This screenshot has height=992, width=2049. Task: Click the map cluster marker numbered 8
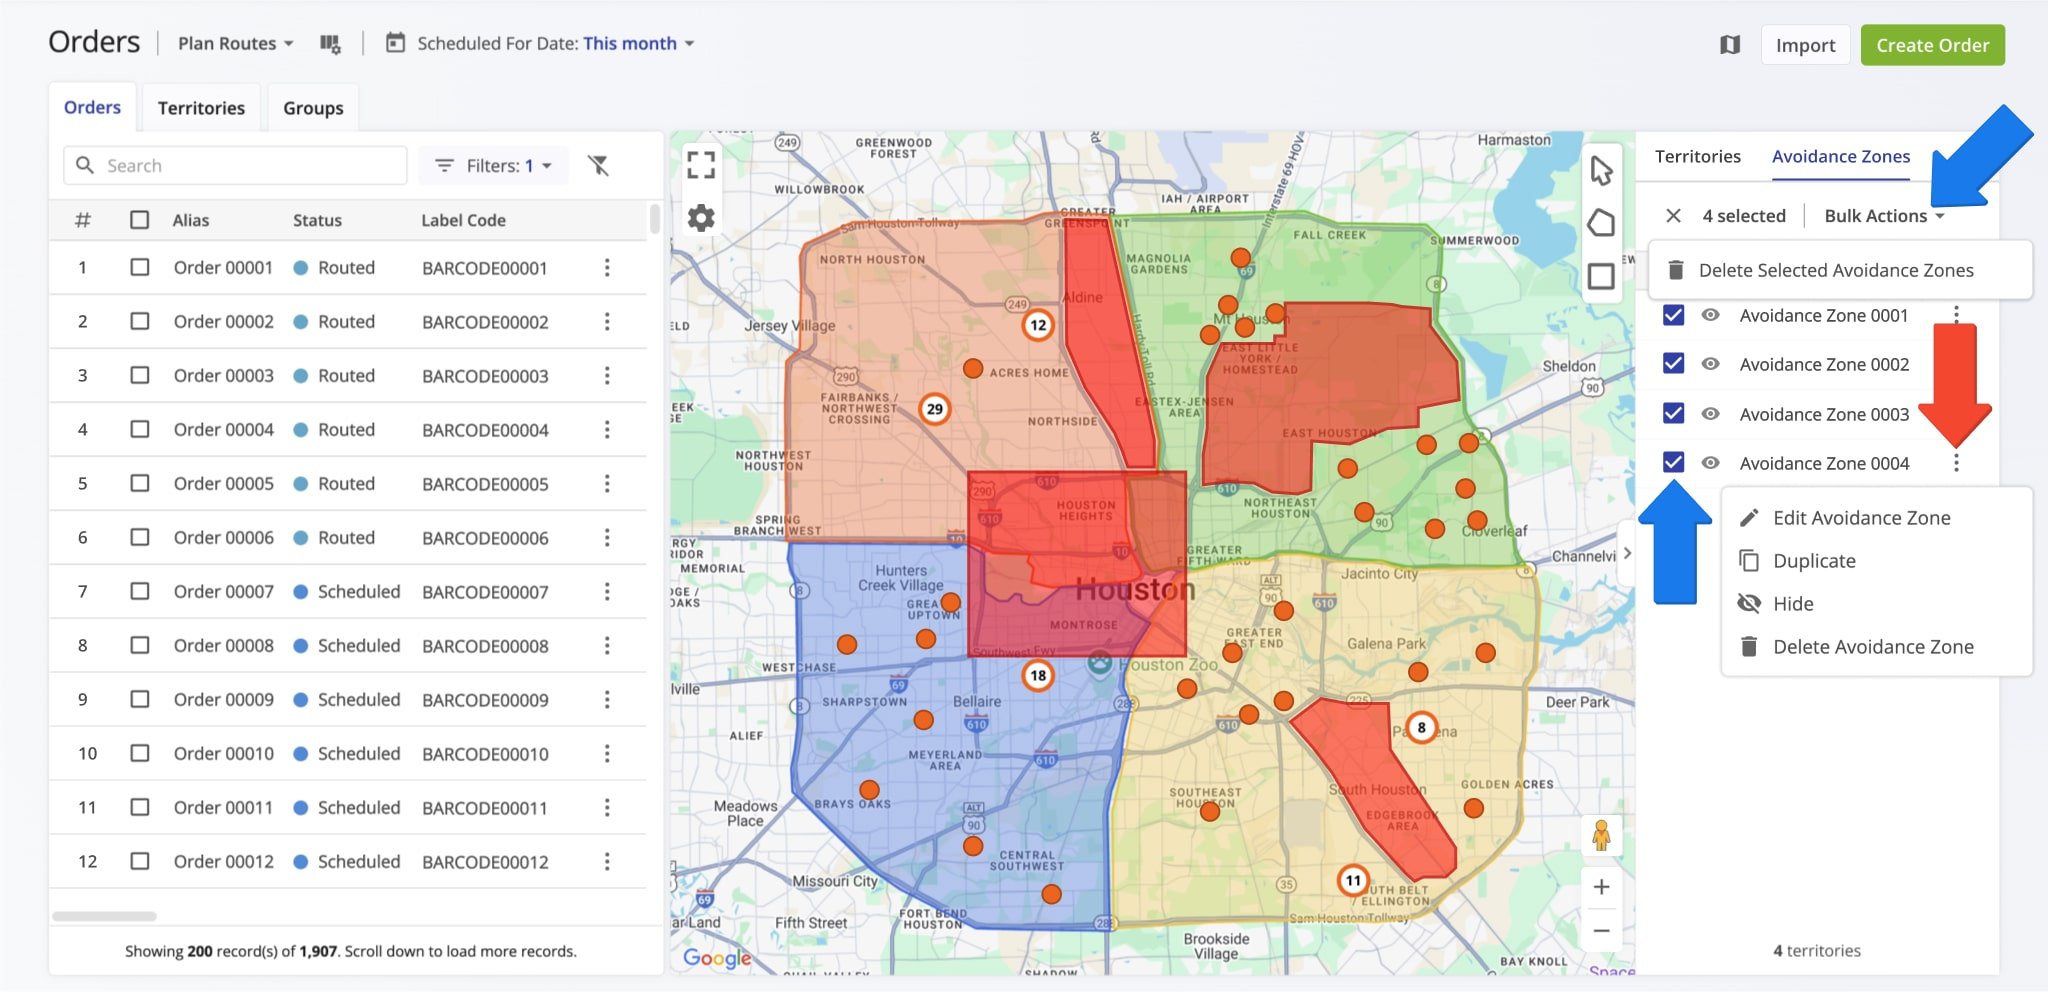(x=1421, y=728)
